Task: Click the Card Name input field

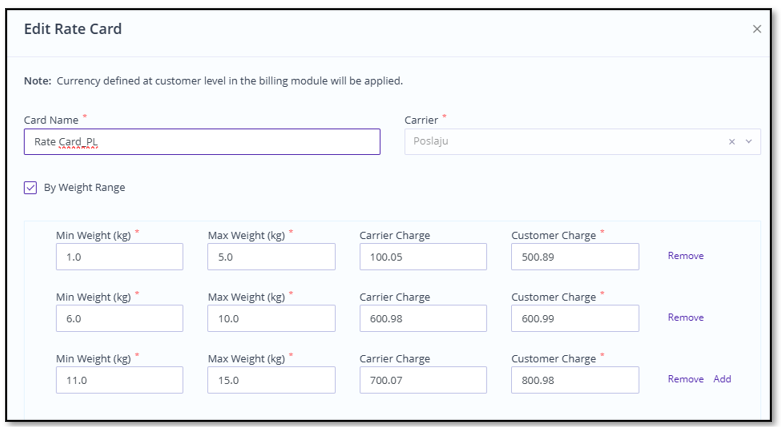Action: (202, 142)
